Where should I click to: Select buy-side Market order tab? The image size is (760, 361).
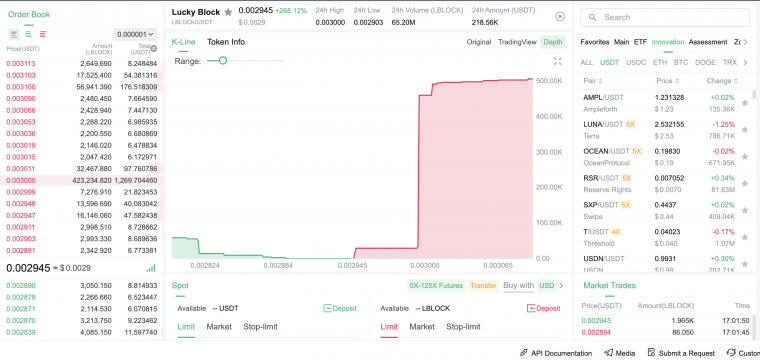point(219,327)
